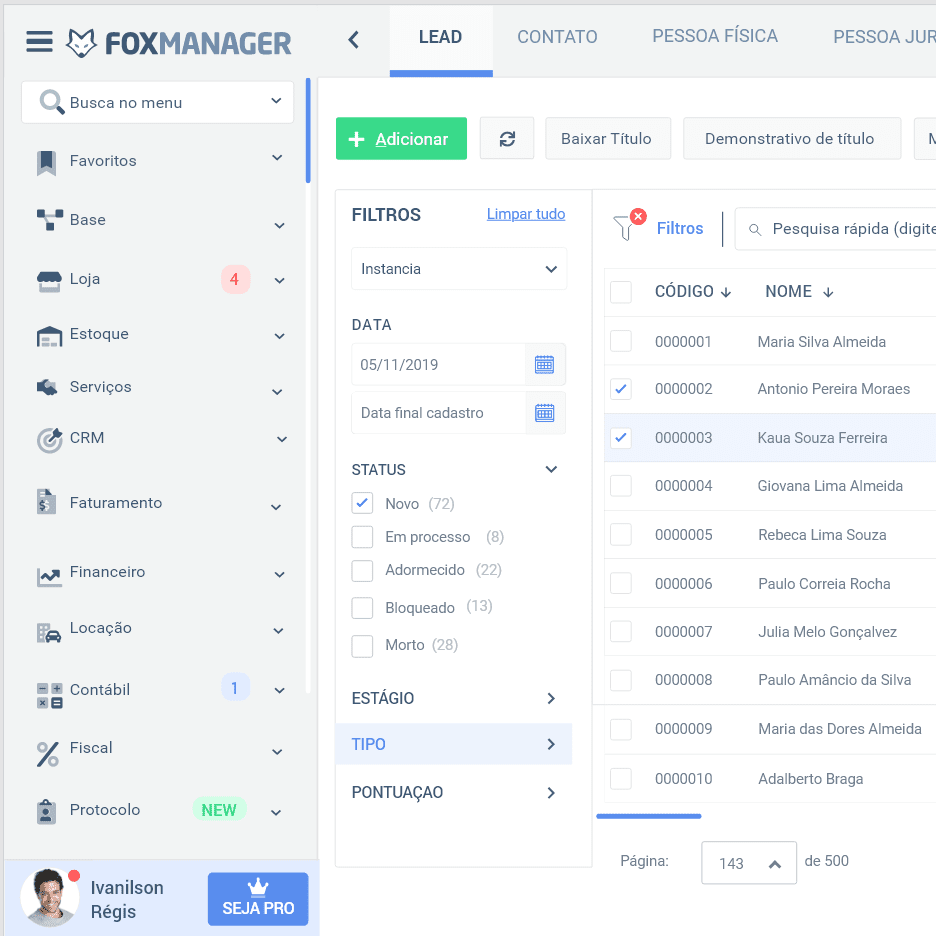Click the table horizontal scrollbar thumb

[648, 816]
